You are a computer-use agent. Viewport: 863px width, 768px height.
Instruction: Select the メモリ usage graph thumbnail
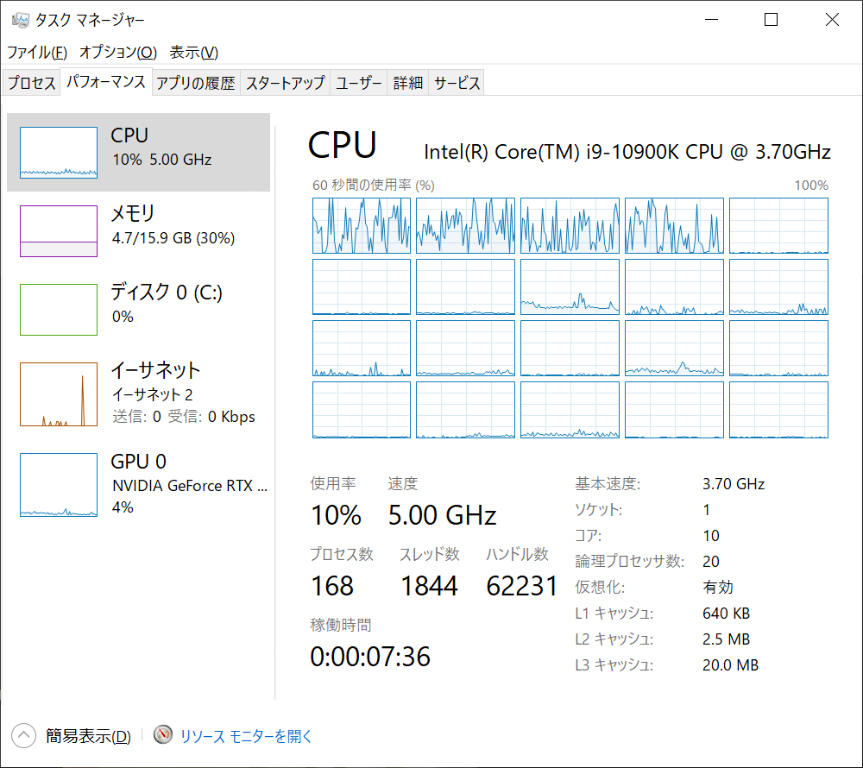pyautogui.click(x=59, y=231)
